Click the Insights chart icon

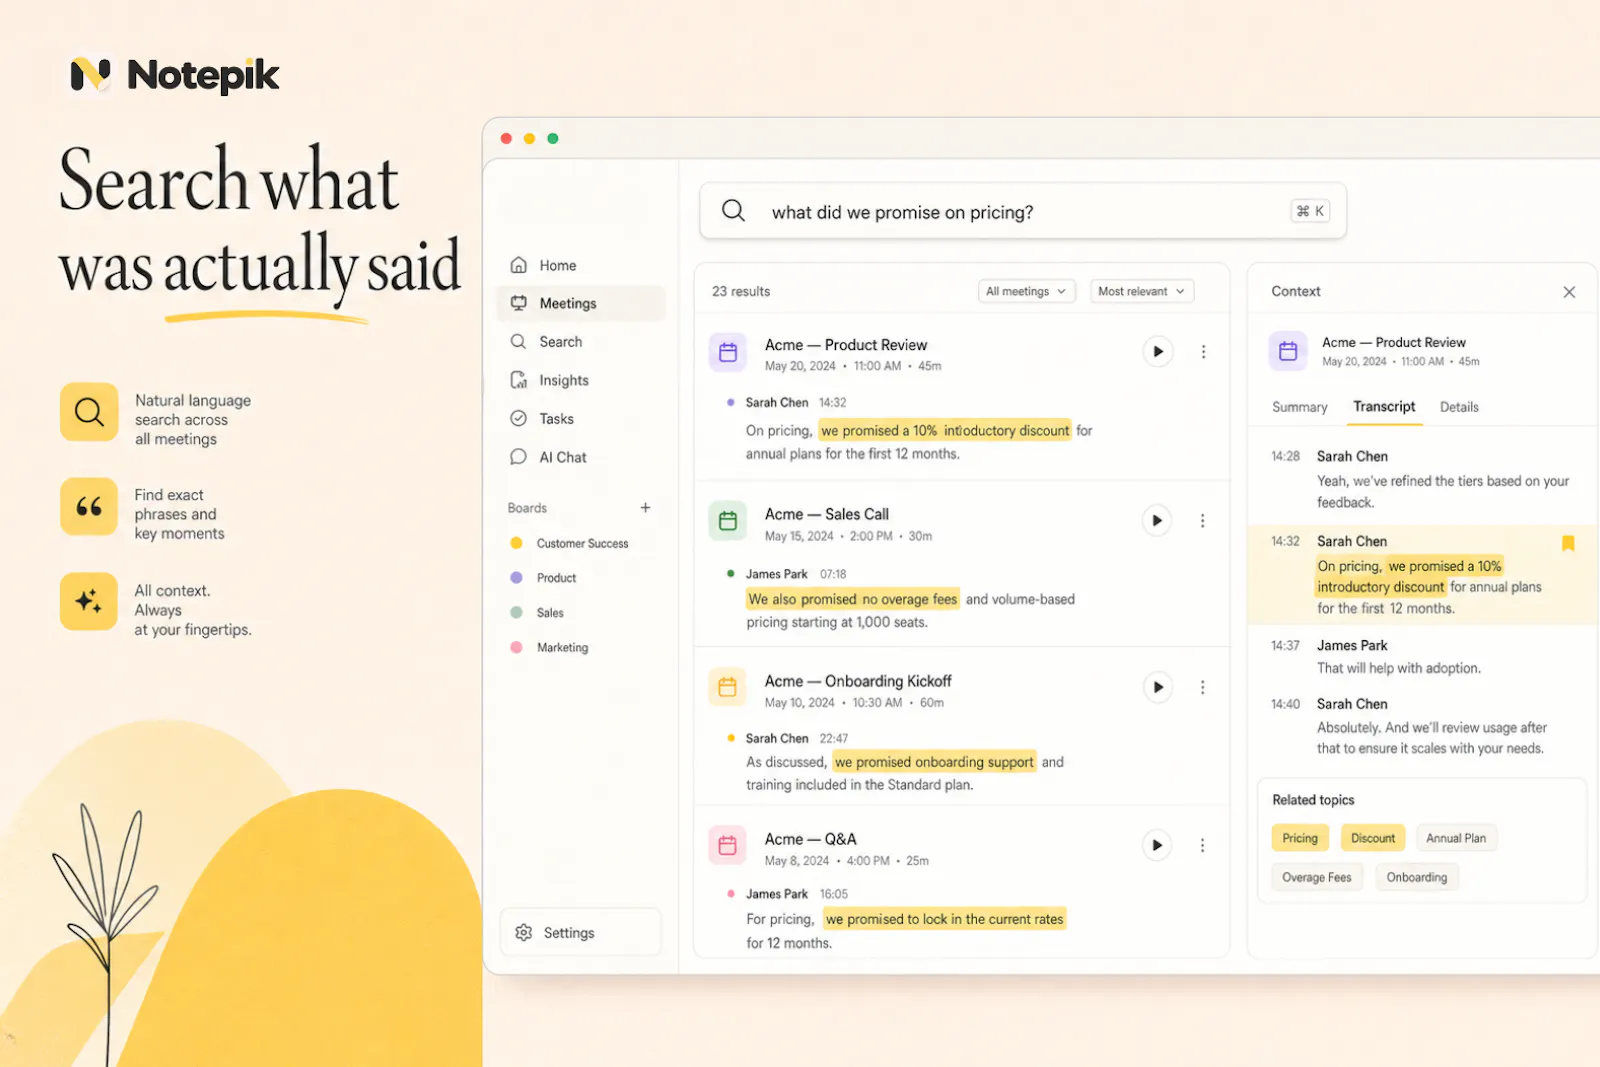(518, 380)
